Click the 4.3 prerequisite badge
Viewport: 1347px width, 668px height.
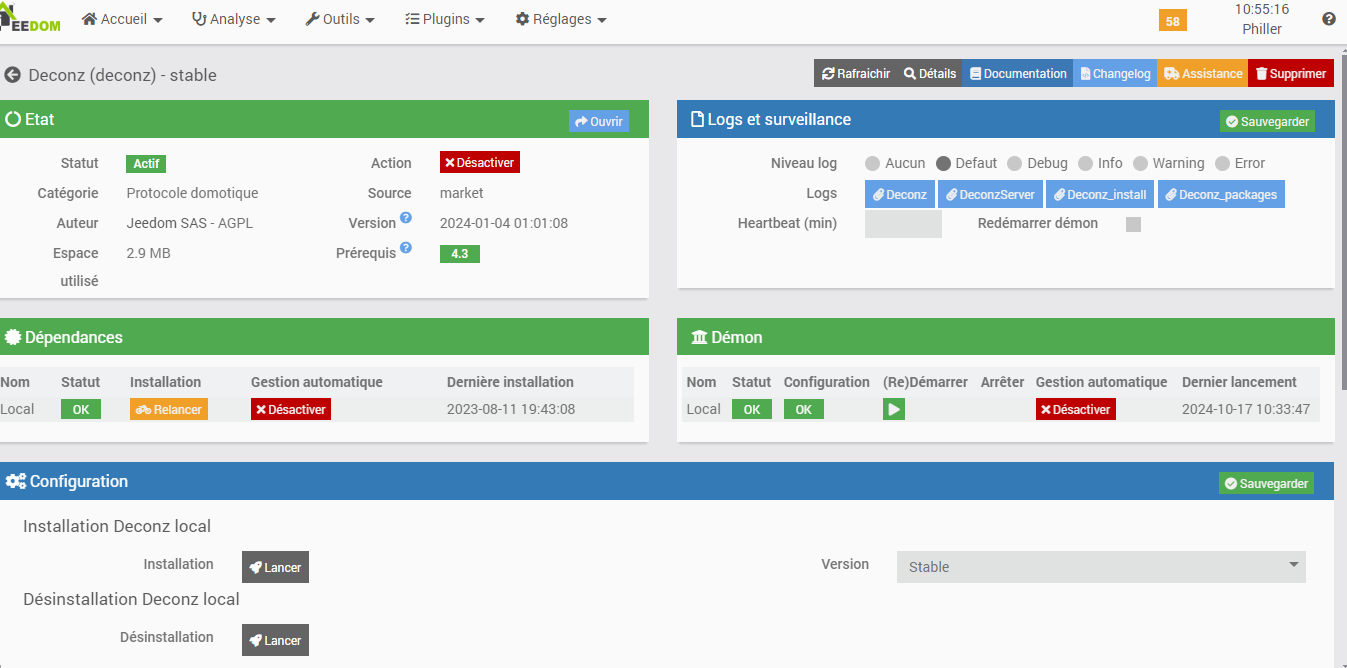click(x=460, y=254)
